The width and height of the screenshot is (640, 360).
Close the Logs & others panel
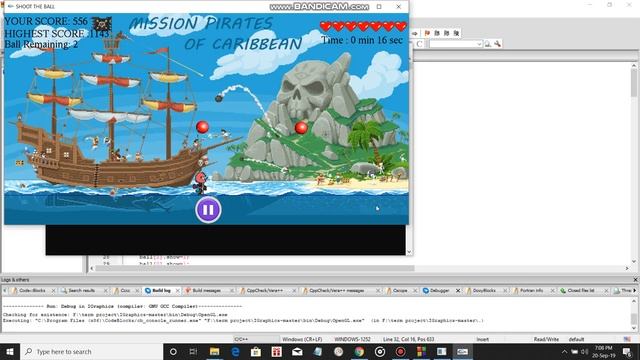tap(635, 280)
